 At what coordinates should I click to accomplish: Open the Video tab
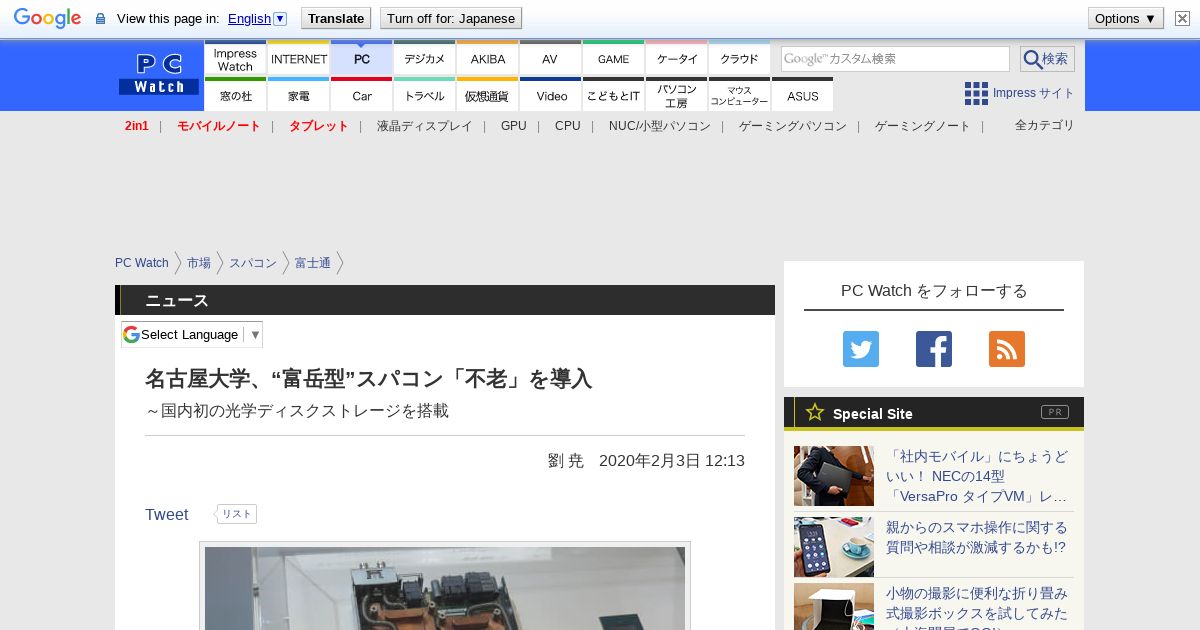pos(550,95)
